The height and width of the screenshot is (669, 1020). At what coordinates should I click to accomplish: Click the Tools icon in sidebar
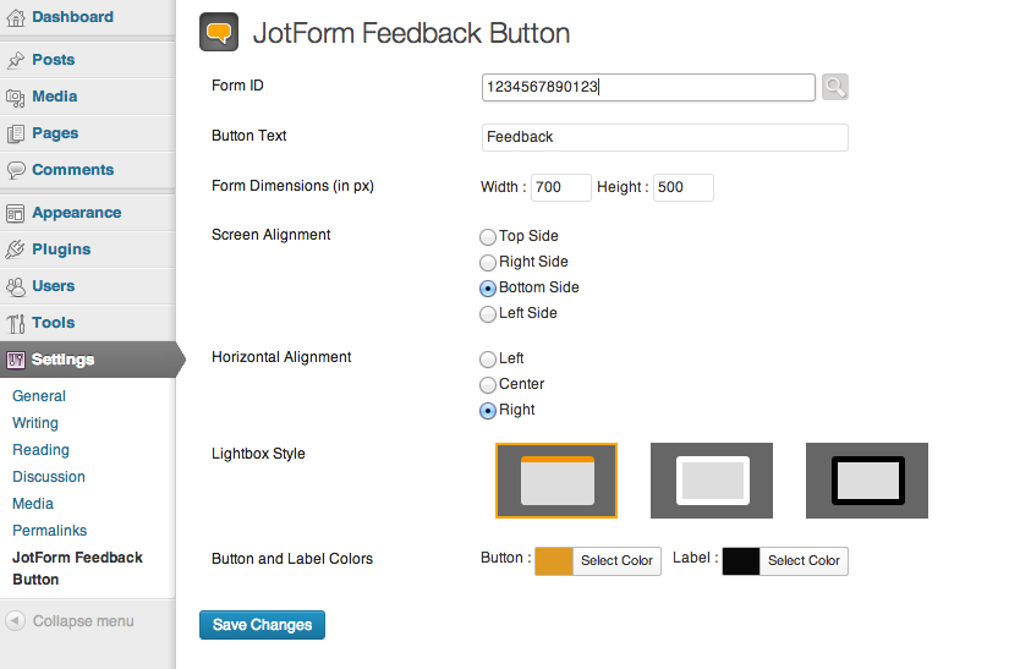(14, 322)
